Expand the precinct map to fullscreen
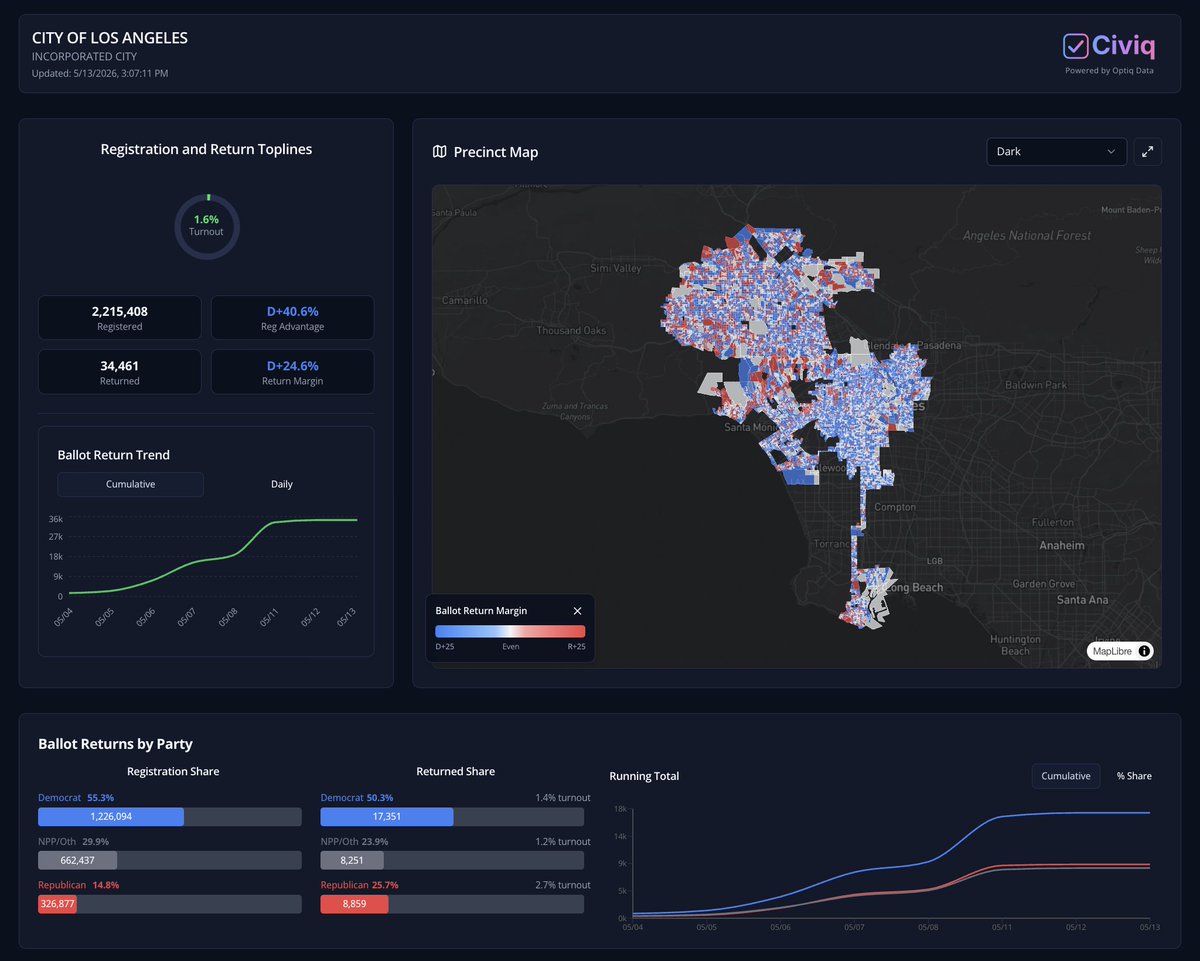The image size is (1200, 961). click(1148, 152)
